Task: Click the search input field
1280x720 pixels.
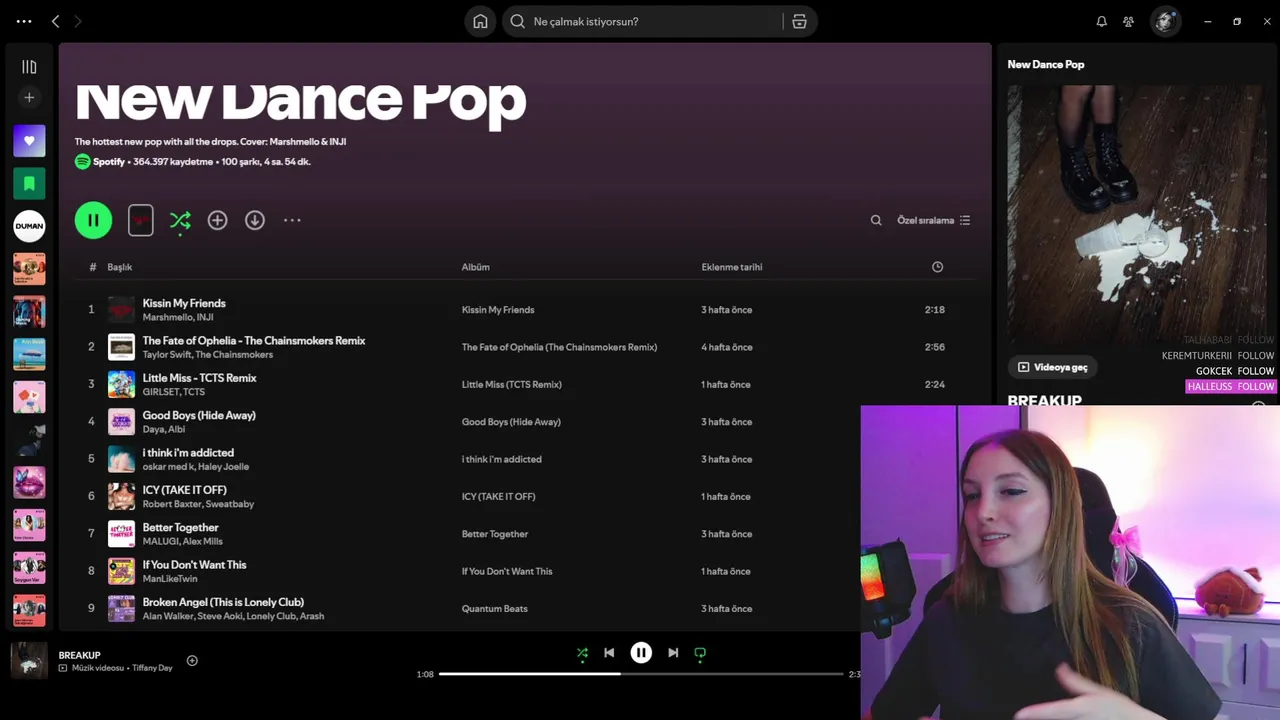Action: tap(655, 21)
